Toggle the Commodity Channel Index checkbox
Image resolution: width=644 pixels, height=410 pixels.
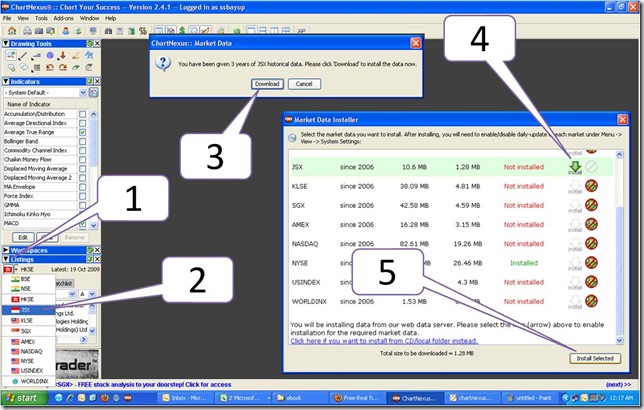(83, 150)
